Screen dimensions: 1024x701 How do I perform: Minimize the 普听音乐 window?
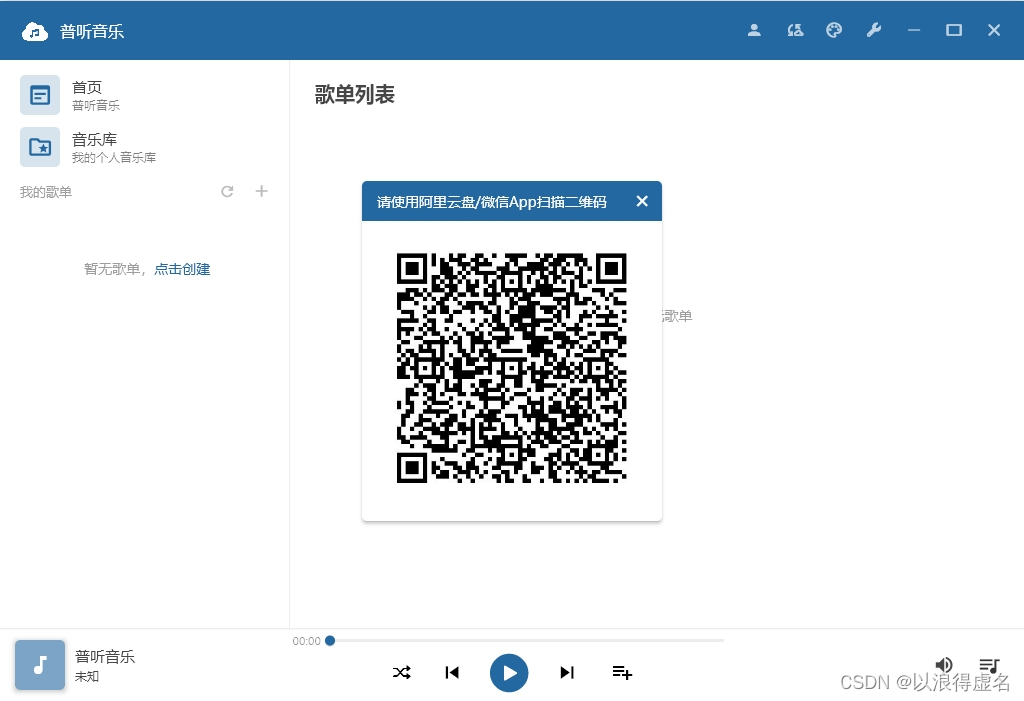pyautogui.click(x=914, y=30)
